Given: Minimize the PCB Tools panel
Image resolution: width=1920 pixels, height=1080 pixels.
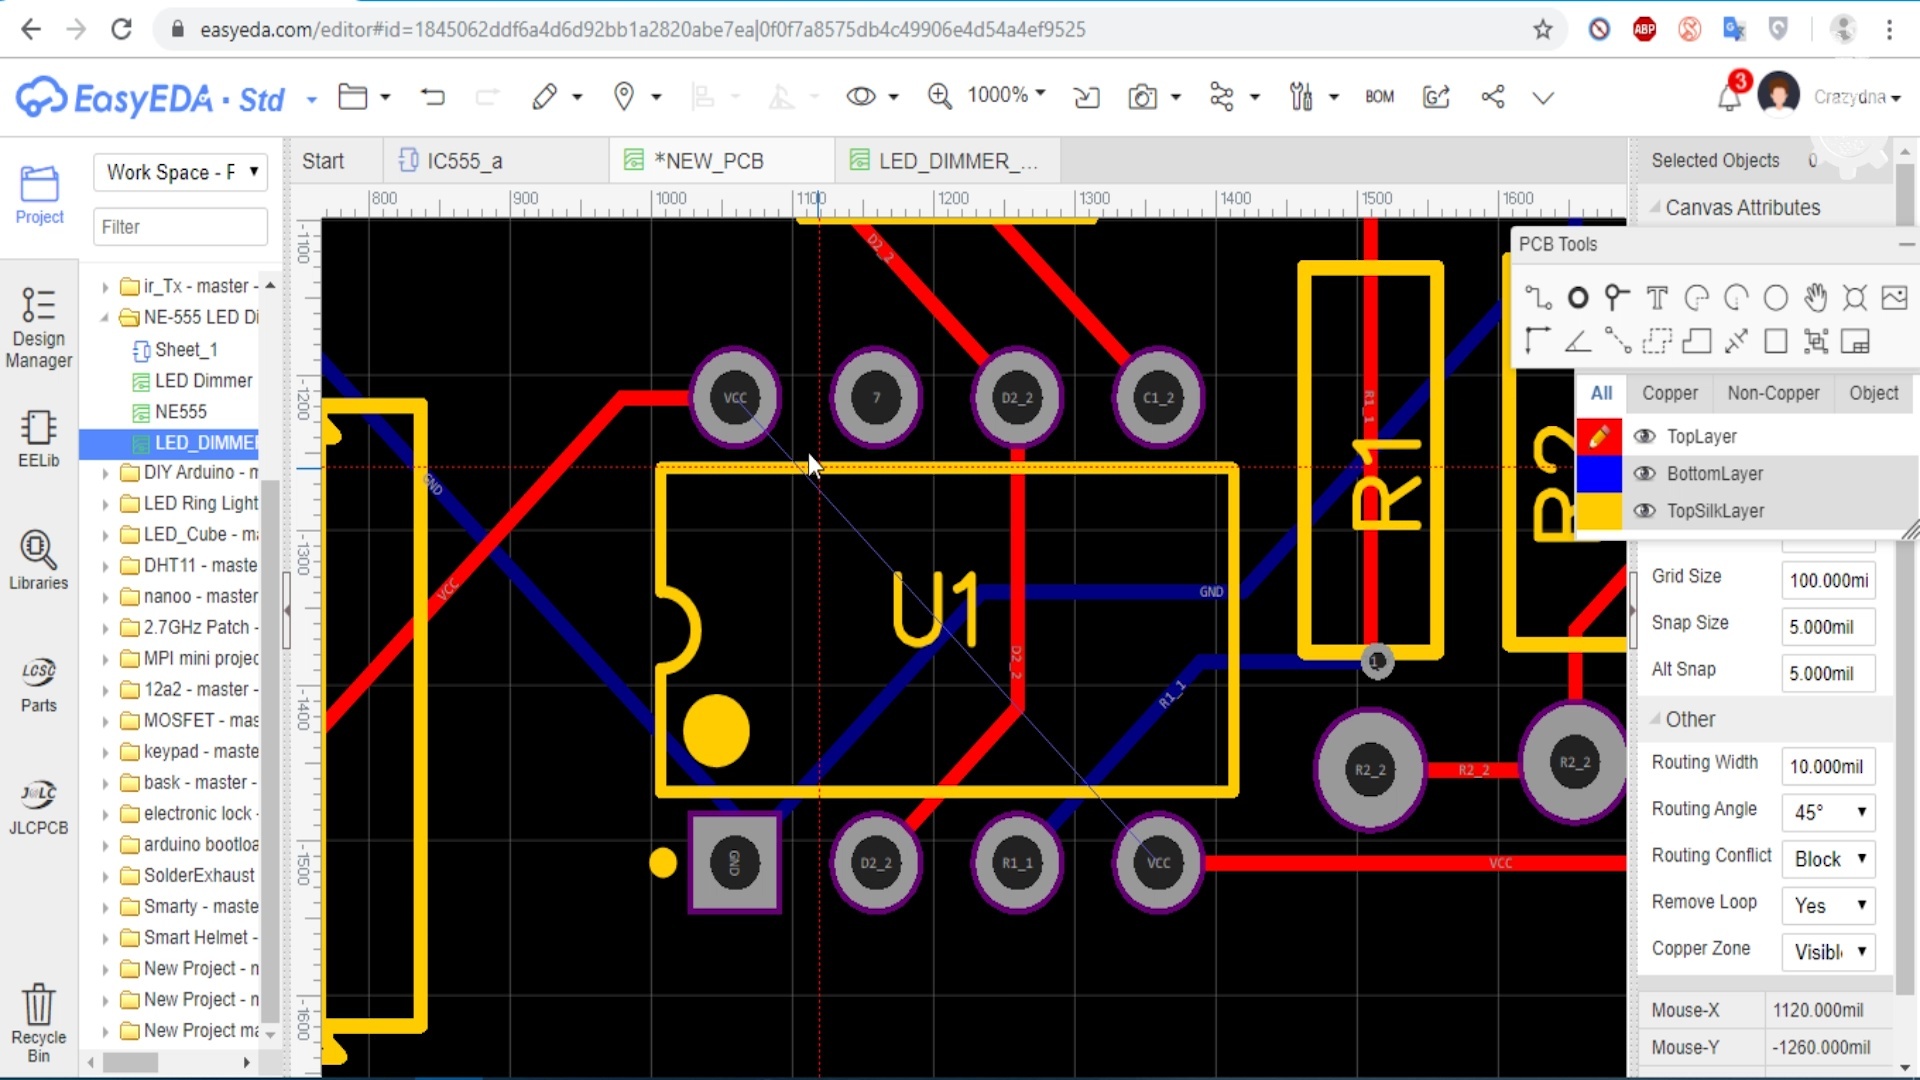Looking at the screenshot, I should click(1906, 244).
